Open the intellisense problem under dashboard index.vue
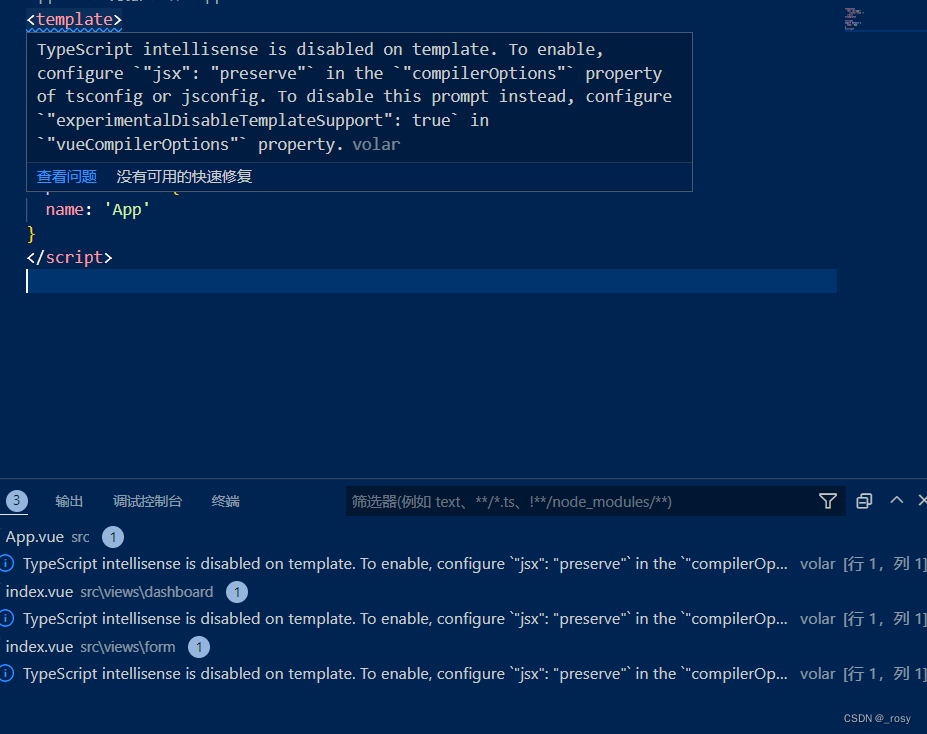This screenshot has height=734, width=927. tap(464, 619)
